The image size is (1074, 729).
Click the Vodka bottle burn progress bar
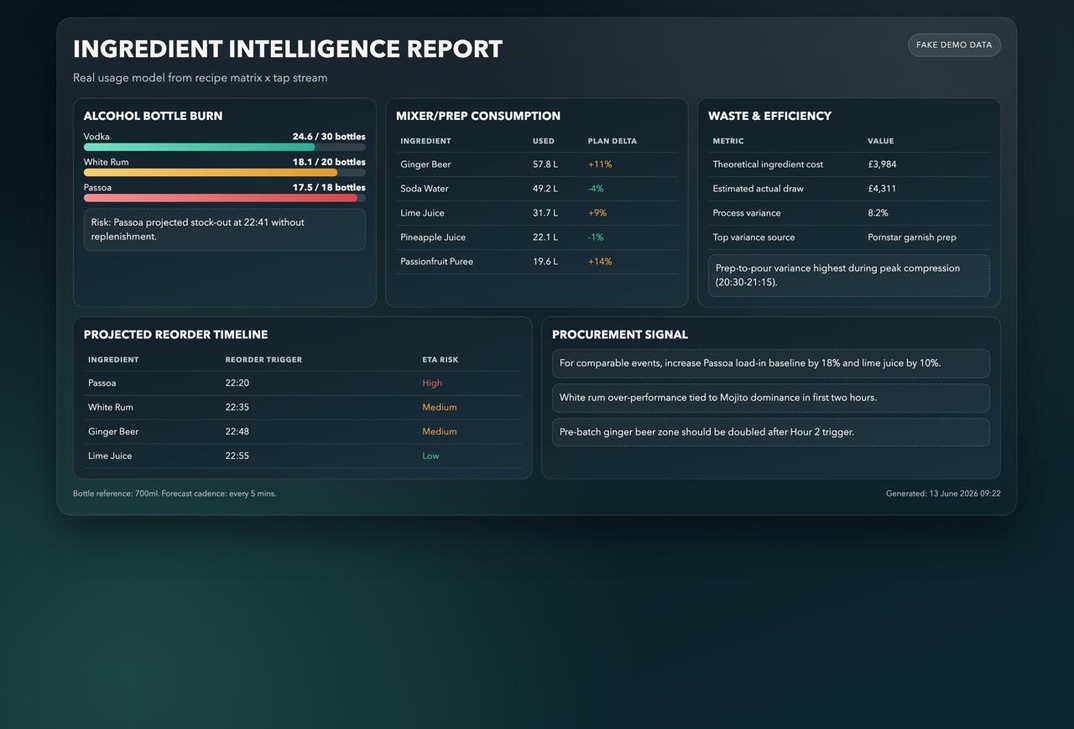(x=225, y=147)
